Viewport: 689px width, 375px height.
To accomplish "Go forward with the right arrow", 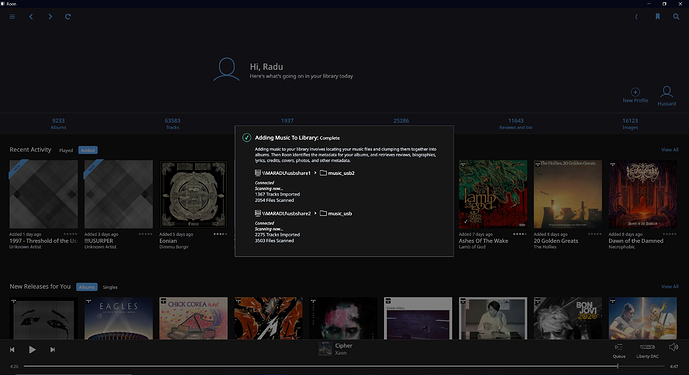I will pyautogui.click(x=50, y=17).
